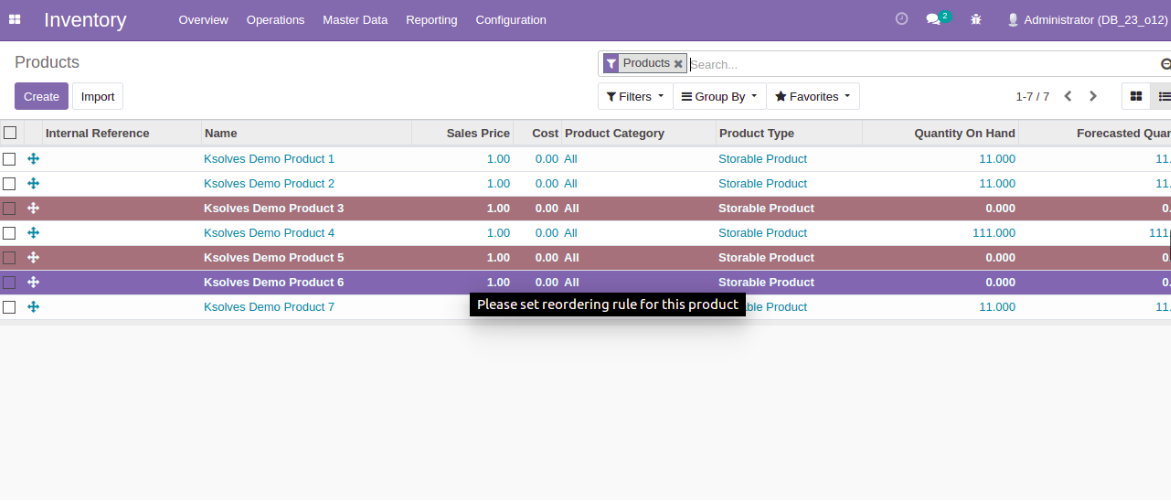Click Storable Product type of Product 2
Screen dimensions: 1171x501
click(762, 184)
